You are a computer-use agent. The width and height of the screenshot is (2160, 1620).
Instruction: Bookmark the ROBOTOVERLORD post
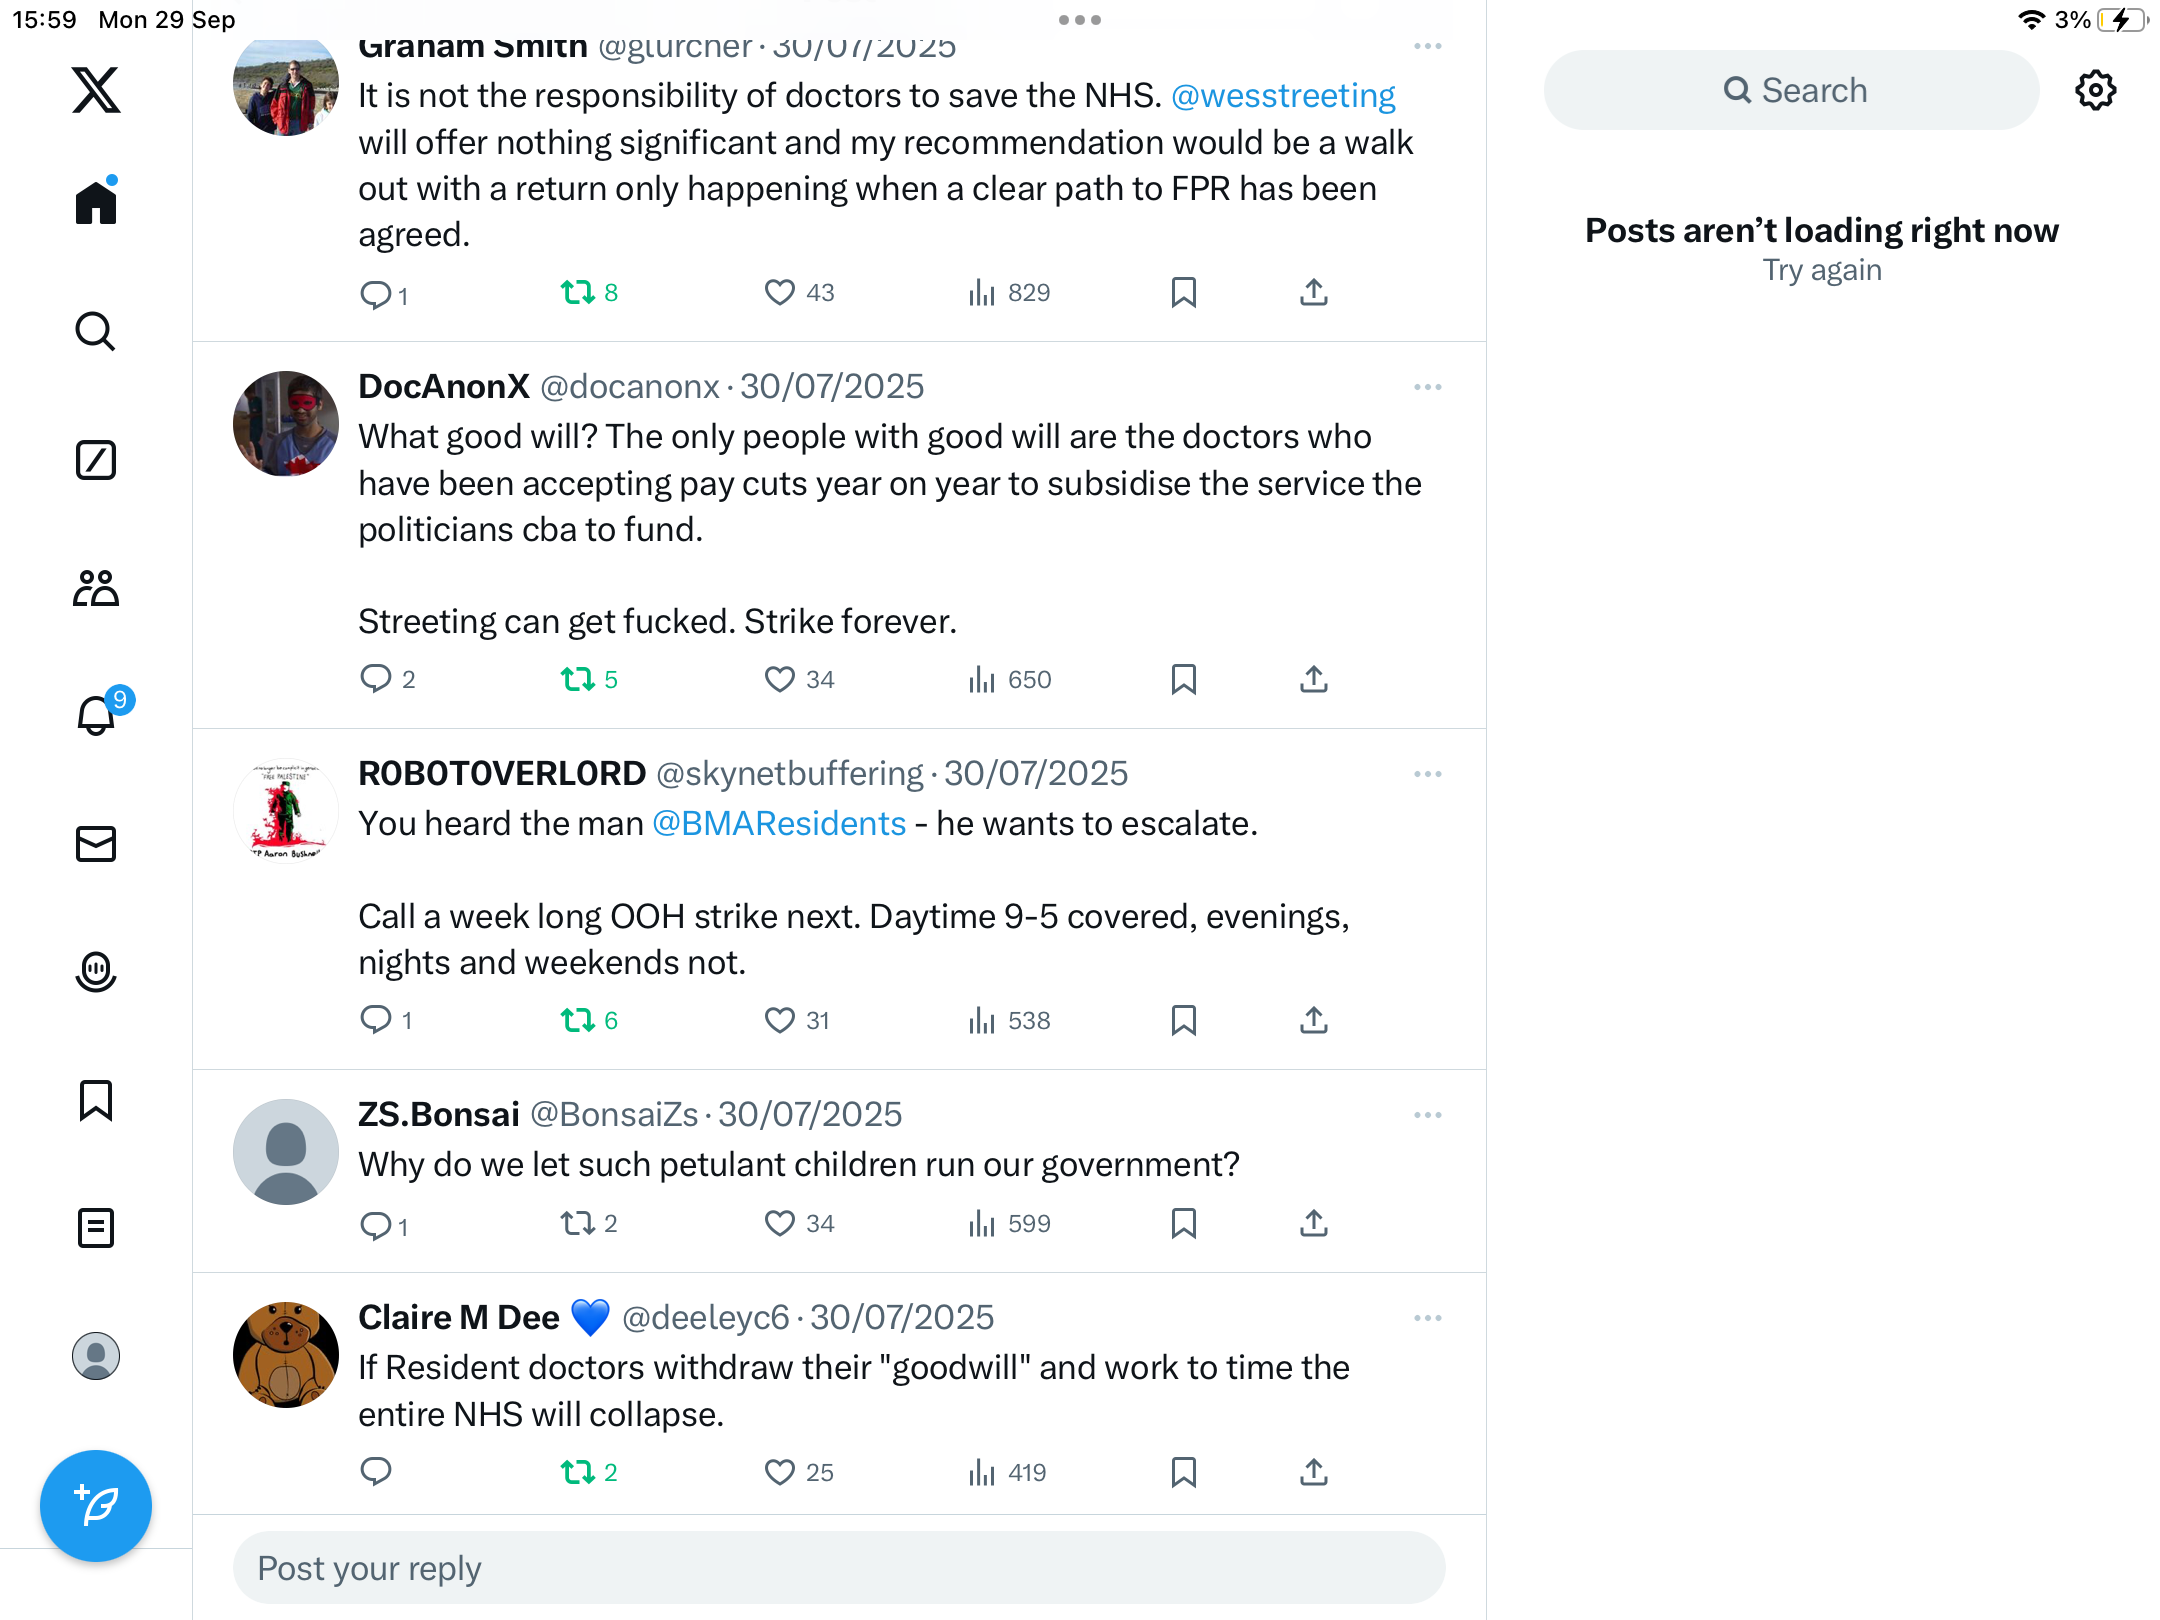tap(1183, 1020)
